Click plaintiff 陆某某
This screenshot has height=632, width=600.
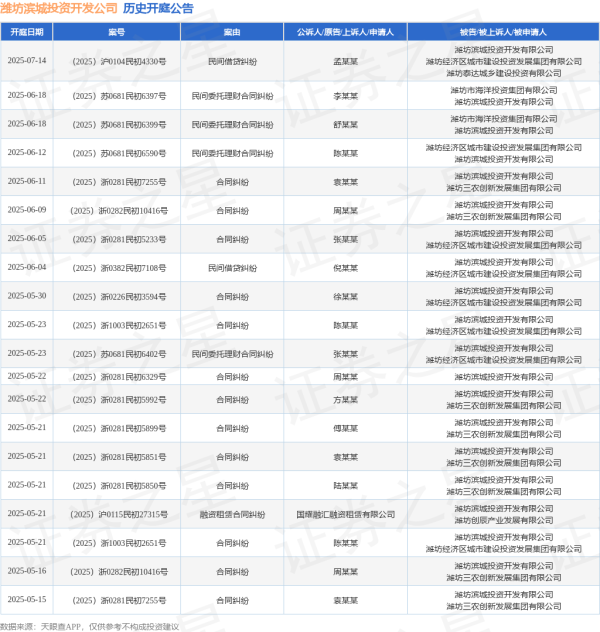point(345,486)
